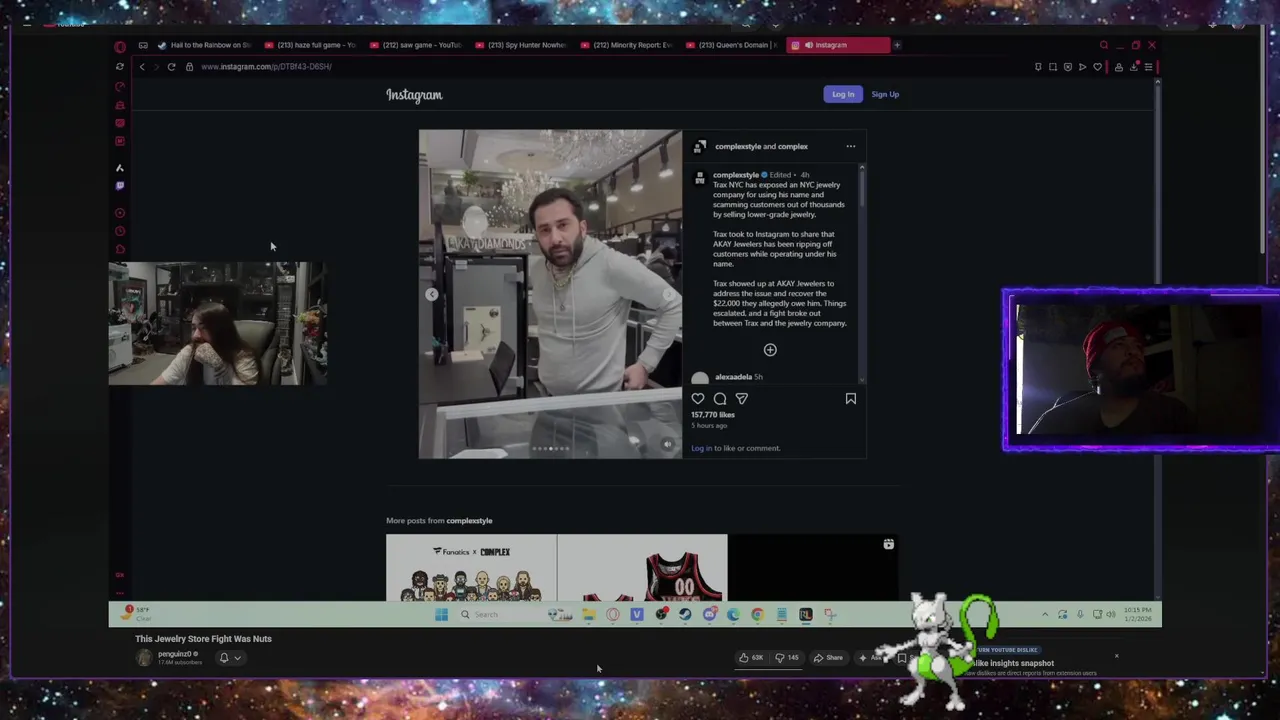
Task: Click the browser forward arrow
Action: click(156, 67)
